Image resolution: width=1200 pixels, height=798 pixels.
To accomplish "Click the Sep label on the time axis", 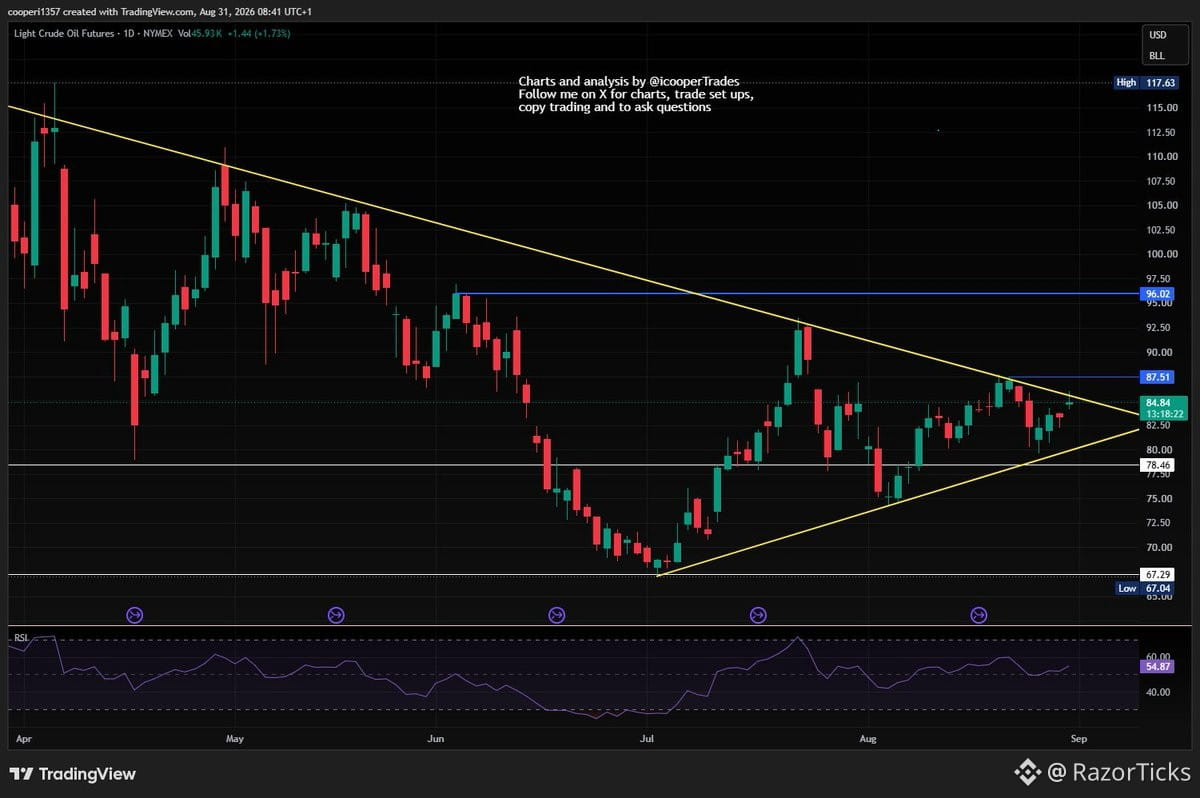I will (1078, 740).
